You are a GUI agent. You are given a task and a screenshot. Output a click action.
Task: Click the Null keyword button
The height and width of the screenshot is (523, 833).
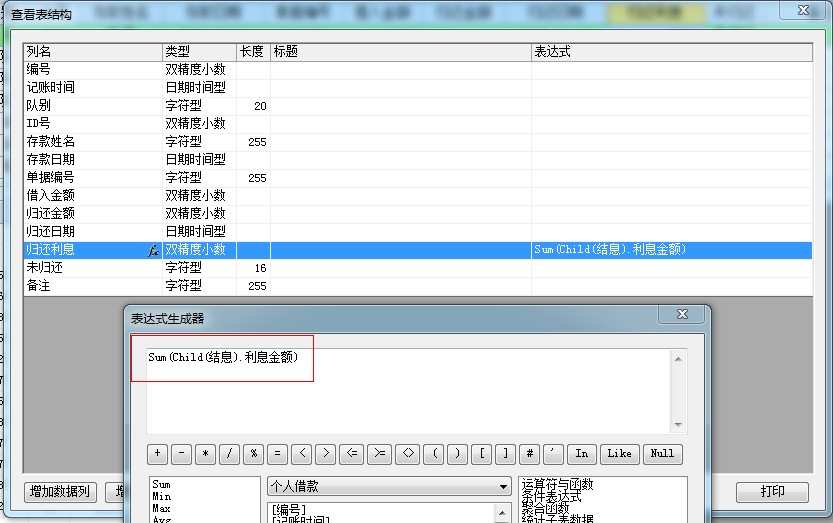[x=662, y=453]
